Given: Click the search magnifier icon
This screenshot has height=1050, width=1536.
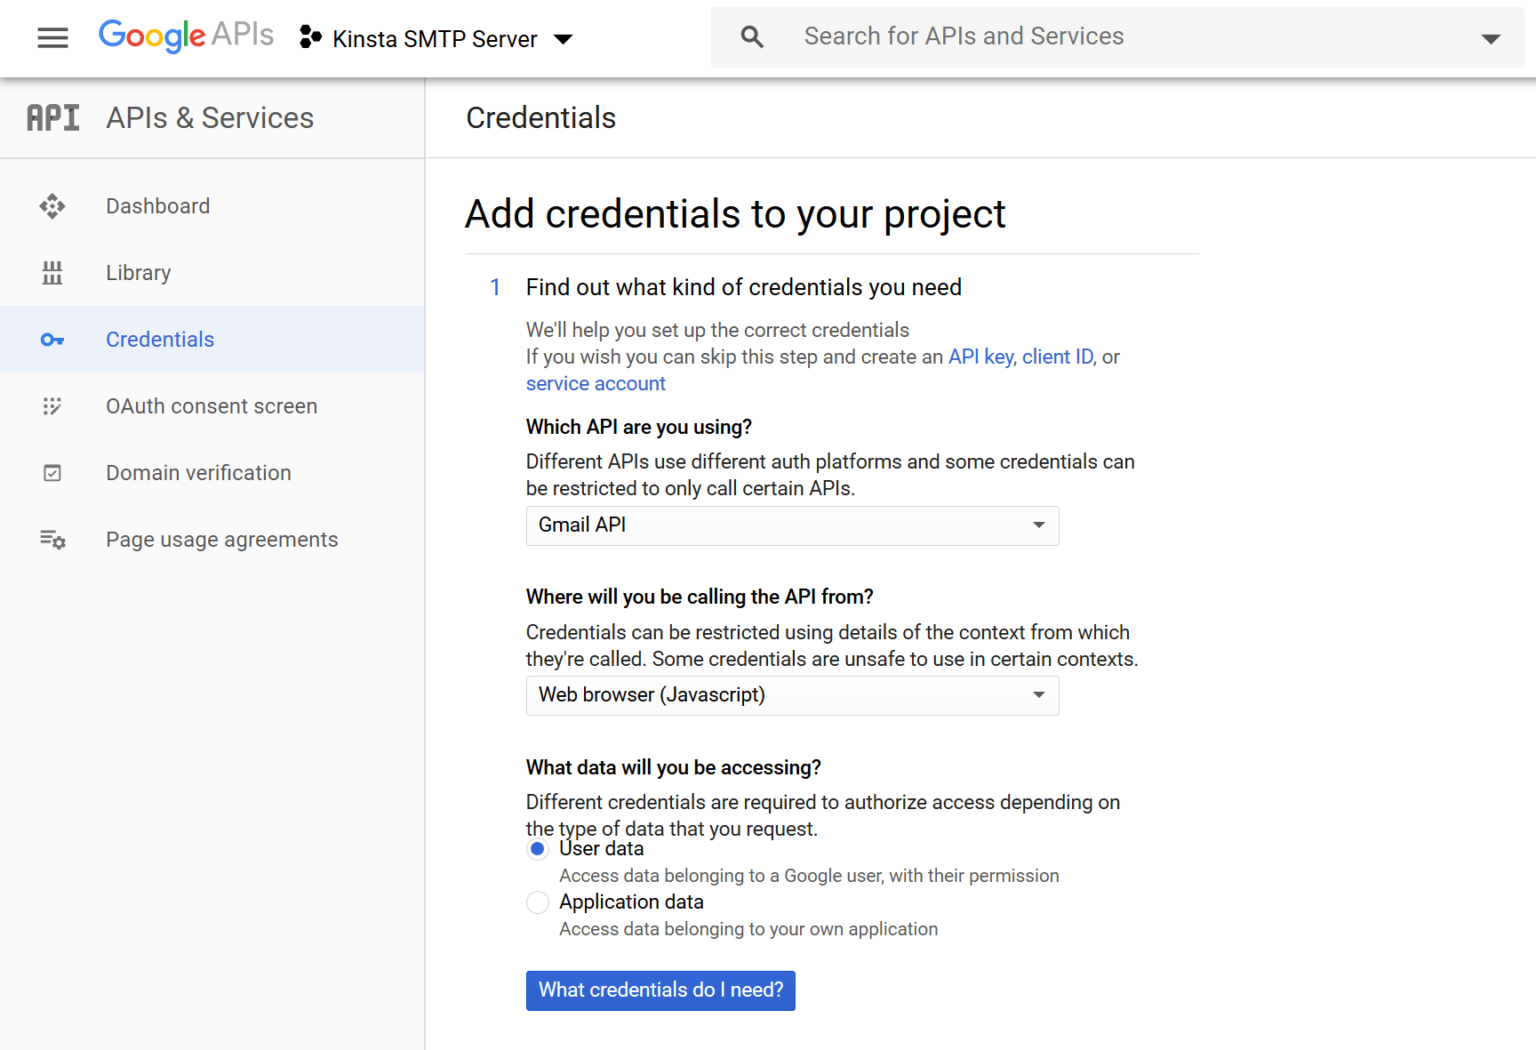Looking at the screenshot, I should click(750, 36).
